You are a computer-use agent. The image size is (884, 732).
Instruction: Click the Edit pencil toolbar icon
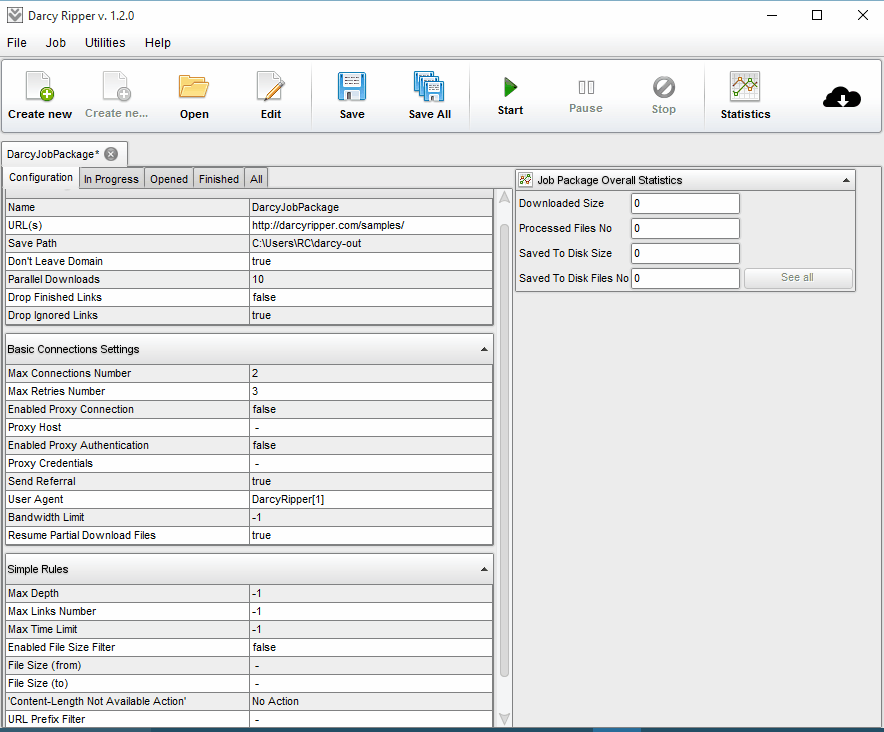point(271,86)
